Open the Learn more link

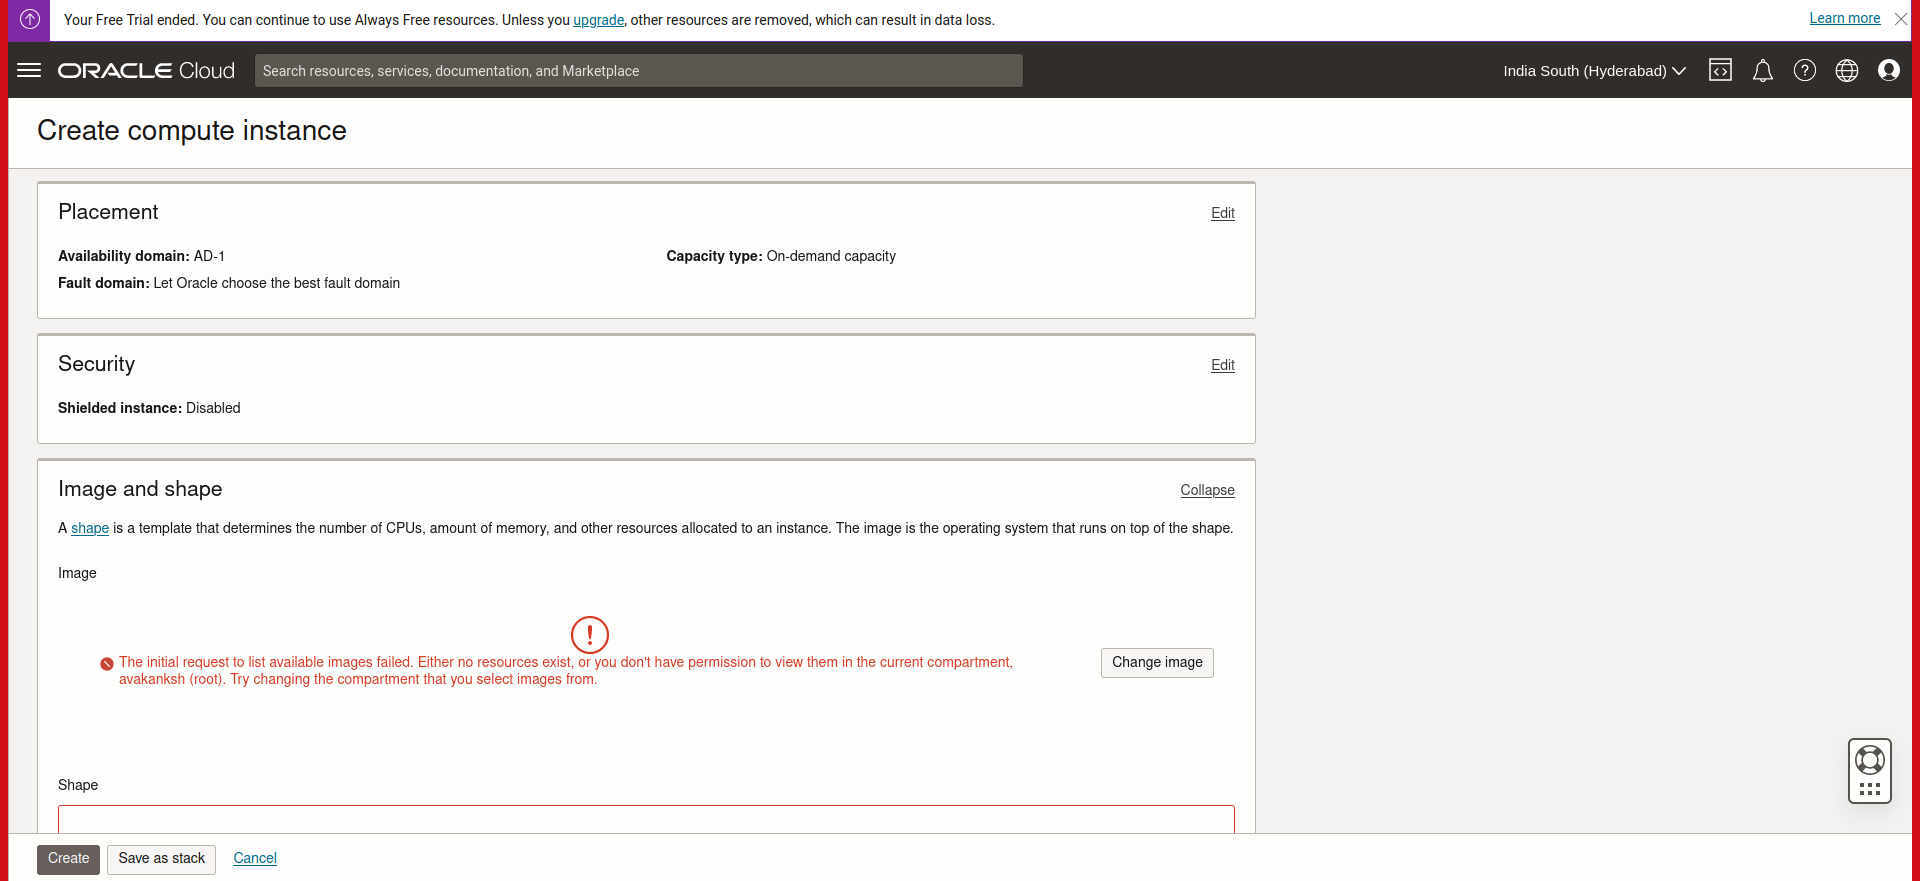coord(1844,18)
